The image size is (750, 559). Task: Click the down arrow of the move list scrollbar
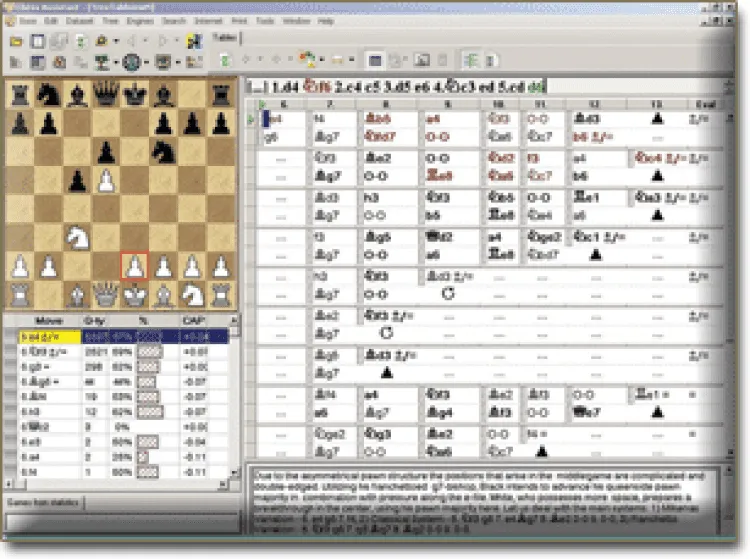click(234, 473)
